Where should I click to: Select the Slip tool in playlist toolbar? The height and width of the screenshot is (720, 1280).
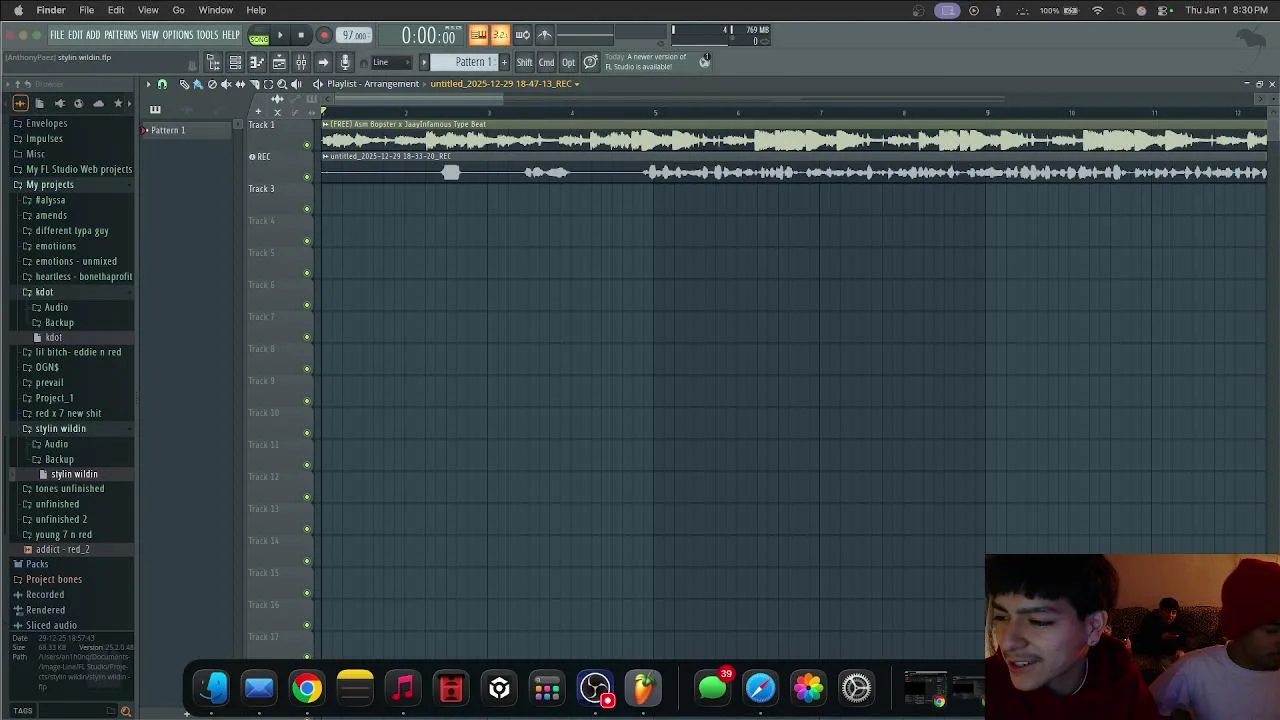click(240, 84)
